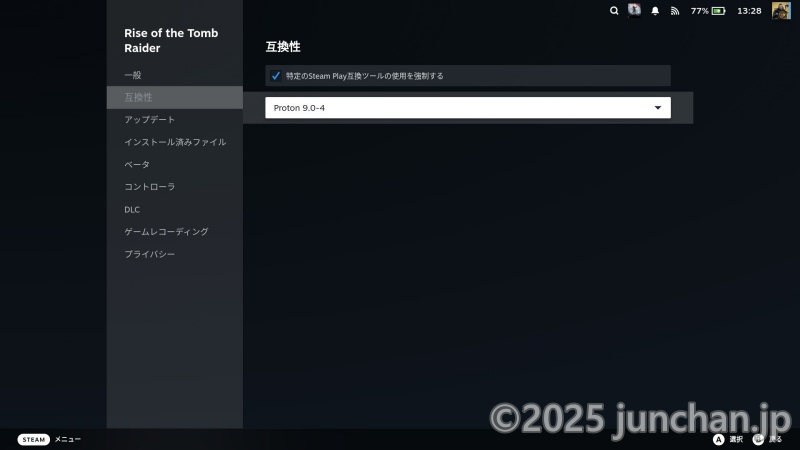Click the back button hint in the footer

(x=767, y=439)
